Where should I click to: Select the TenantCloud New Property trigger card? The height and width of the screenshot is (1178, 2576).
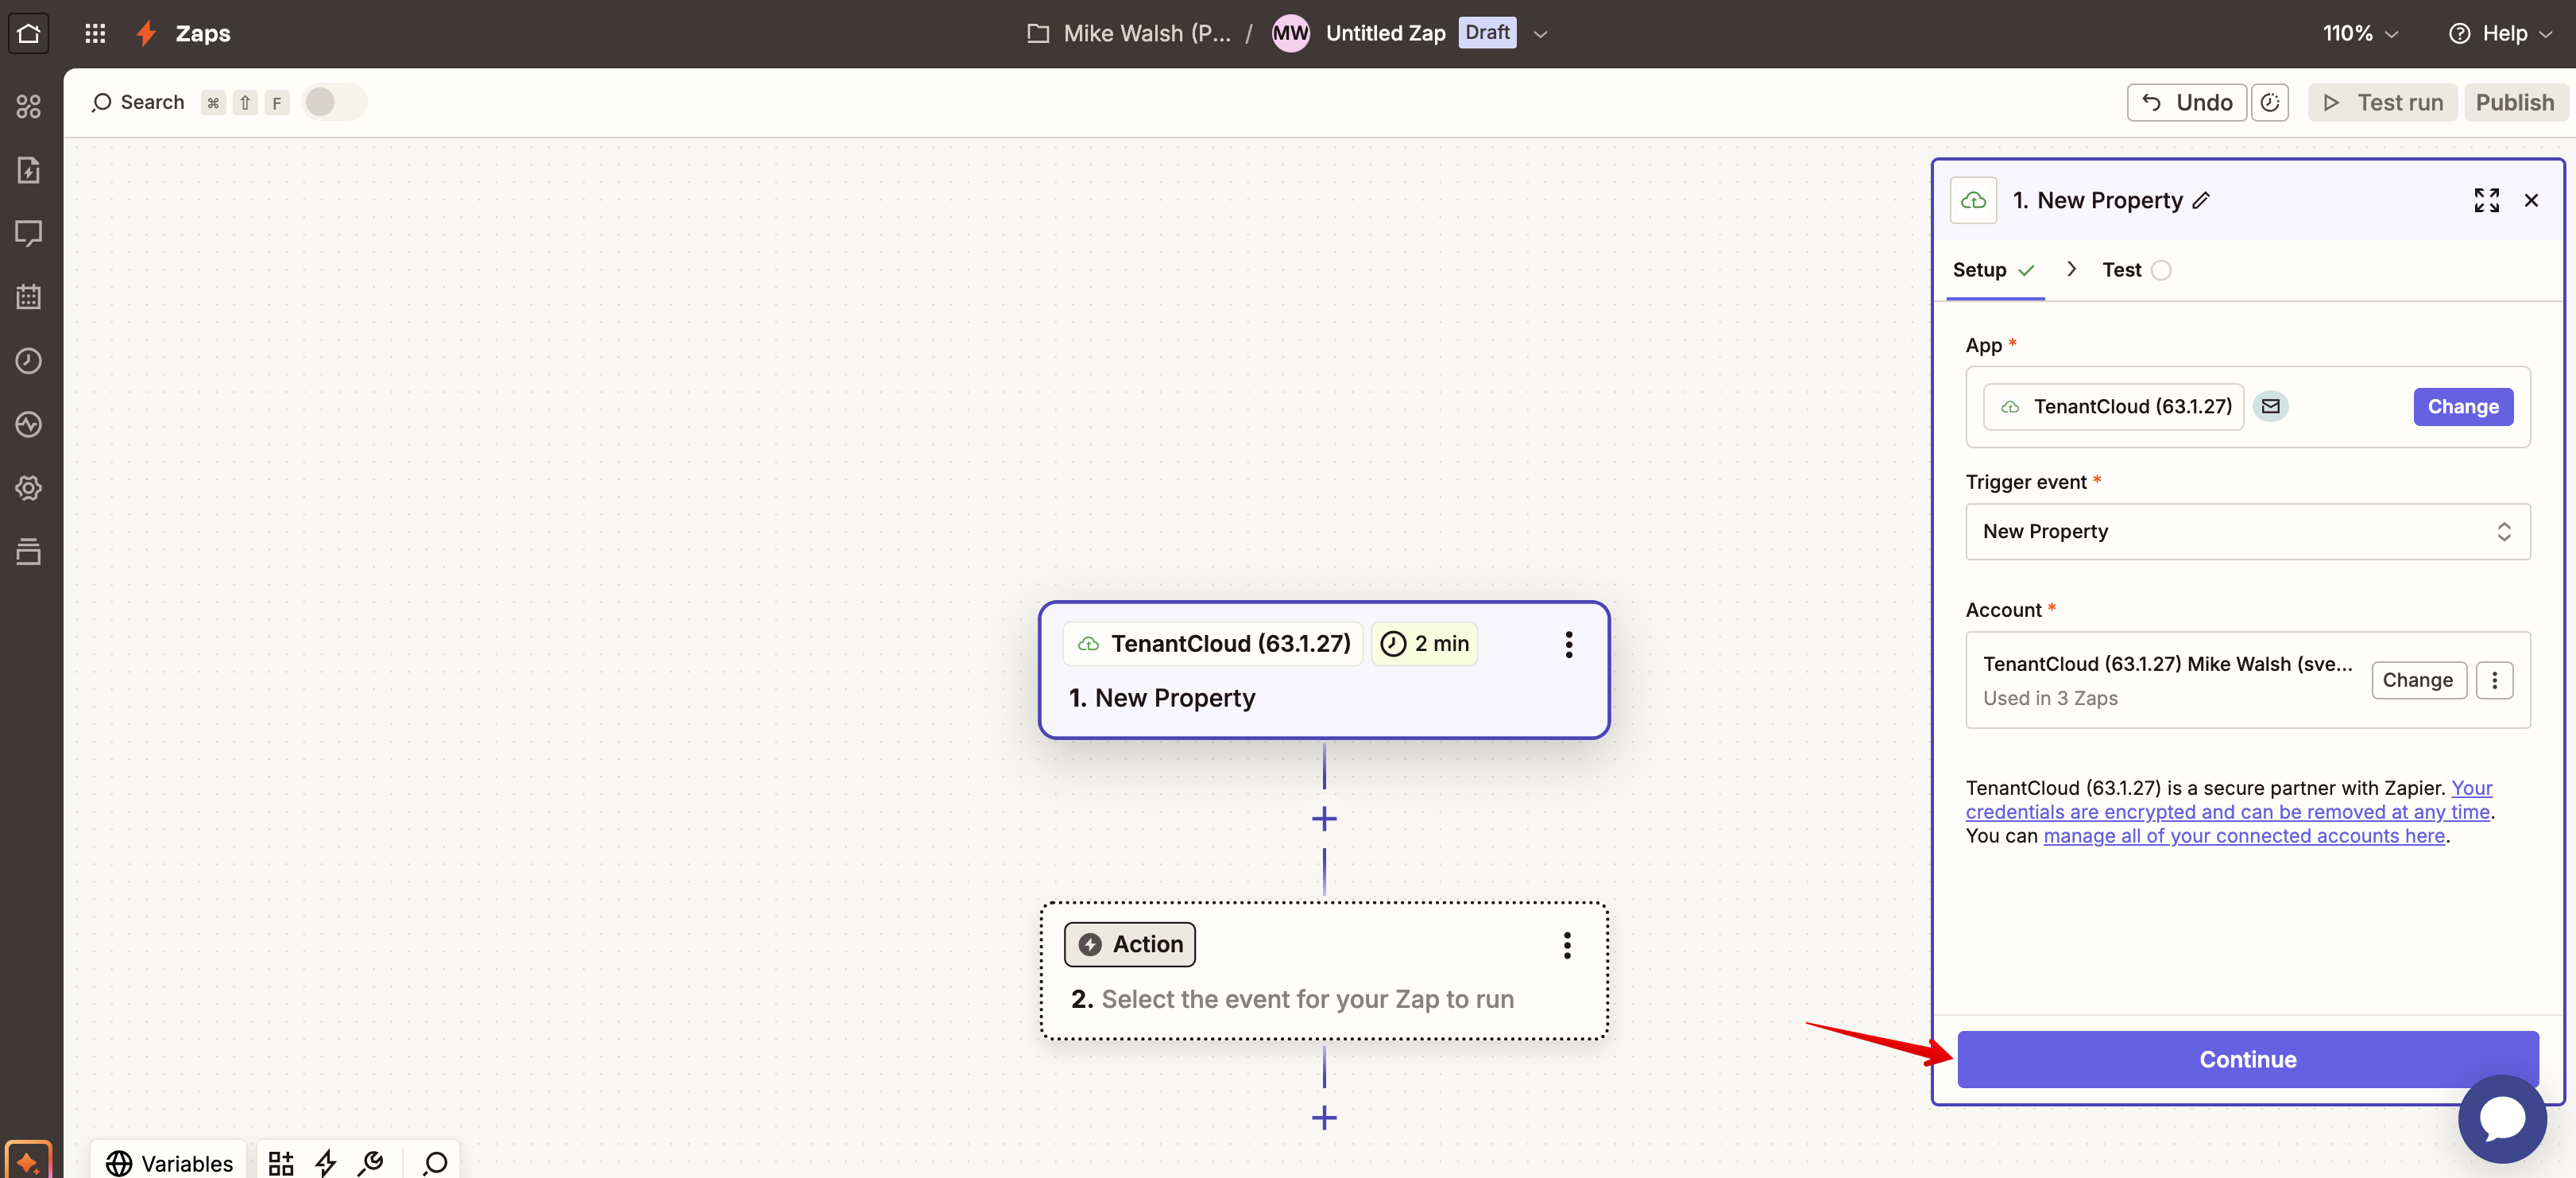(x=1324, y=670)
